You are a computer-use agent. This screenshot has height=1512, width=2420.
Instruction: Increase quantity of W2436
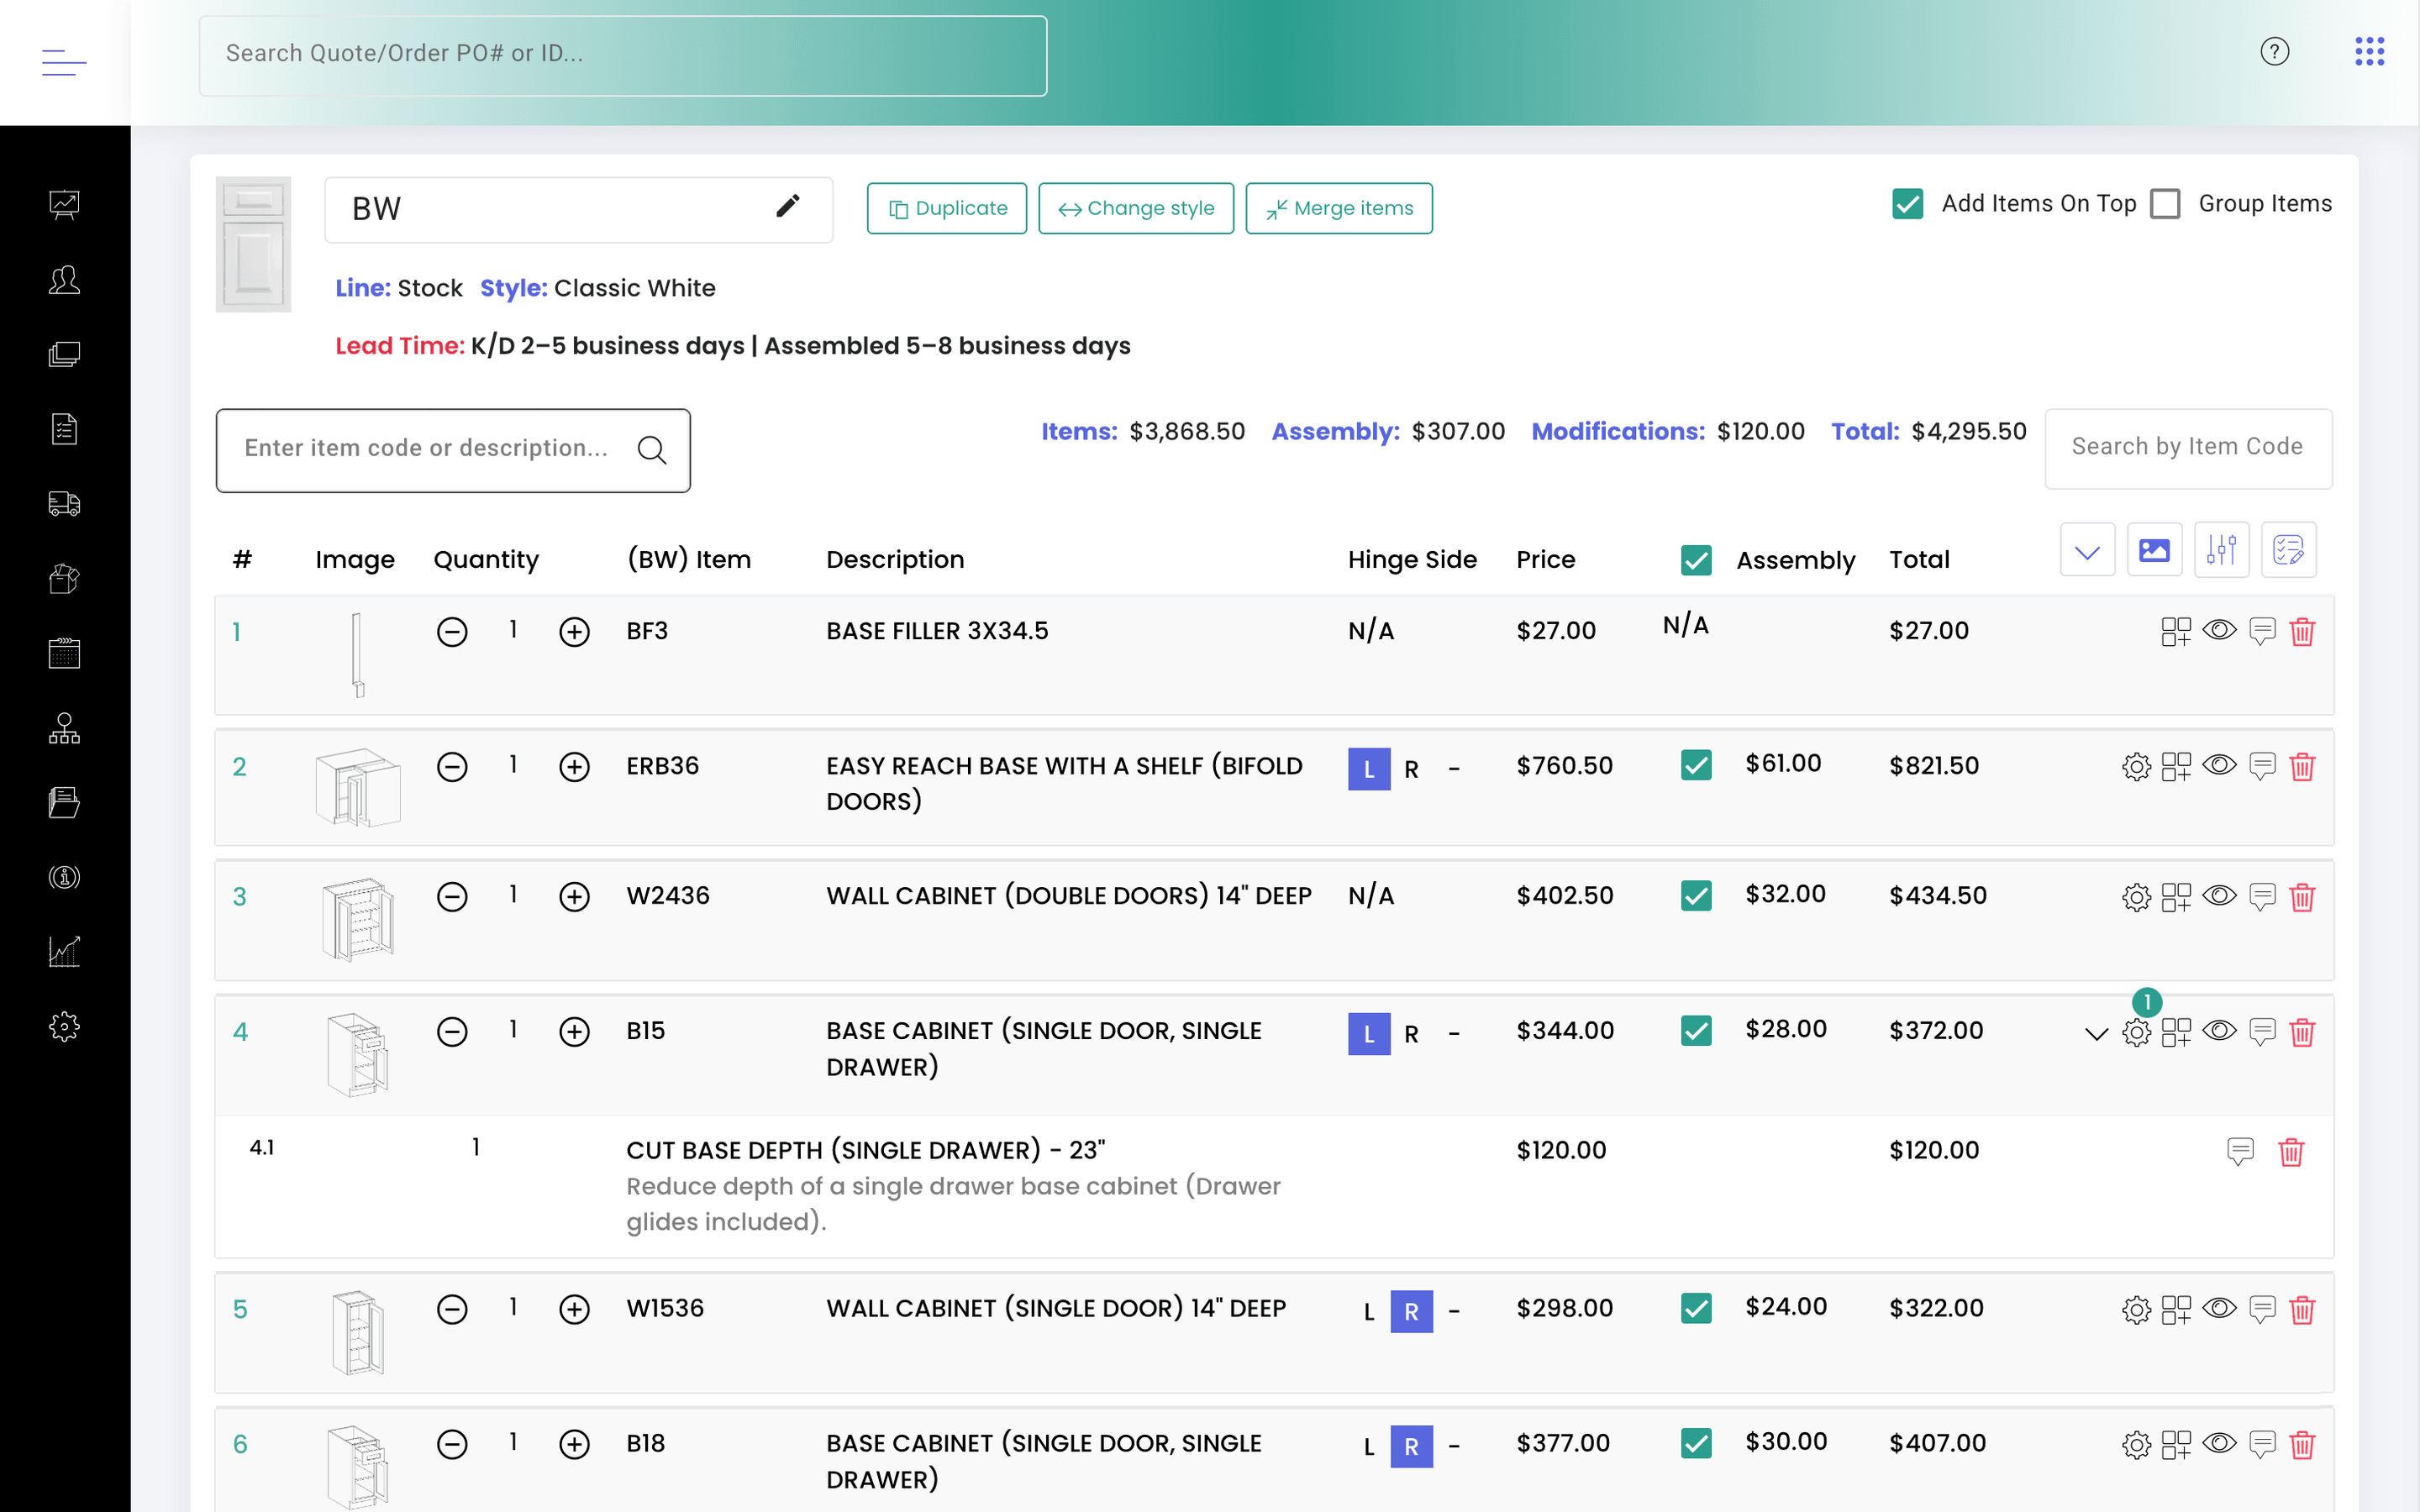[x=574, y=897]
